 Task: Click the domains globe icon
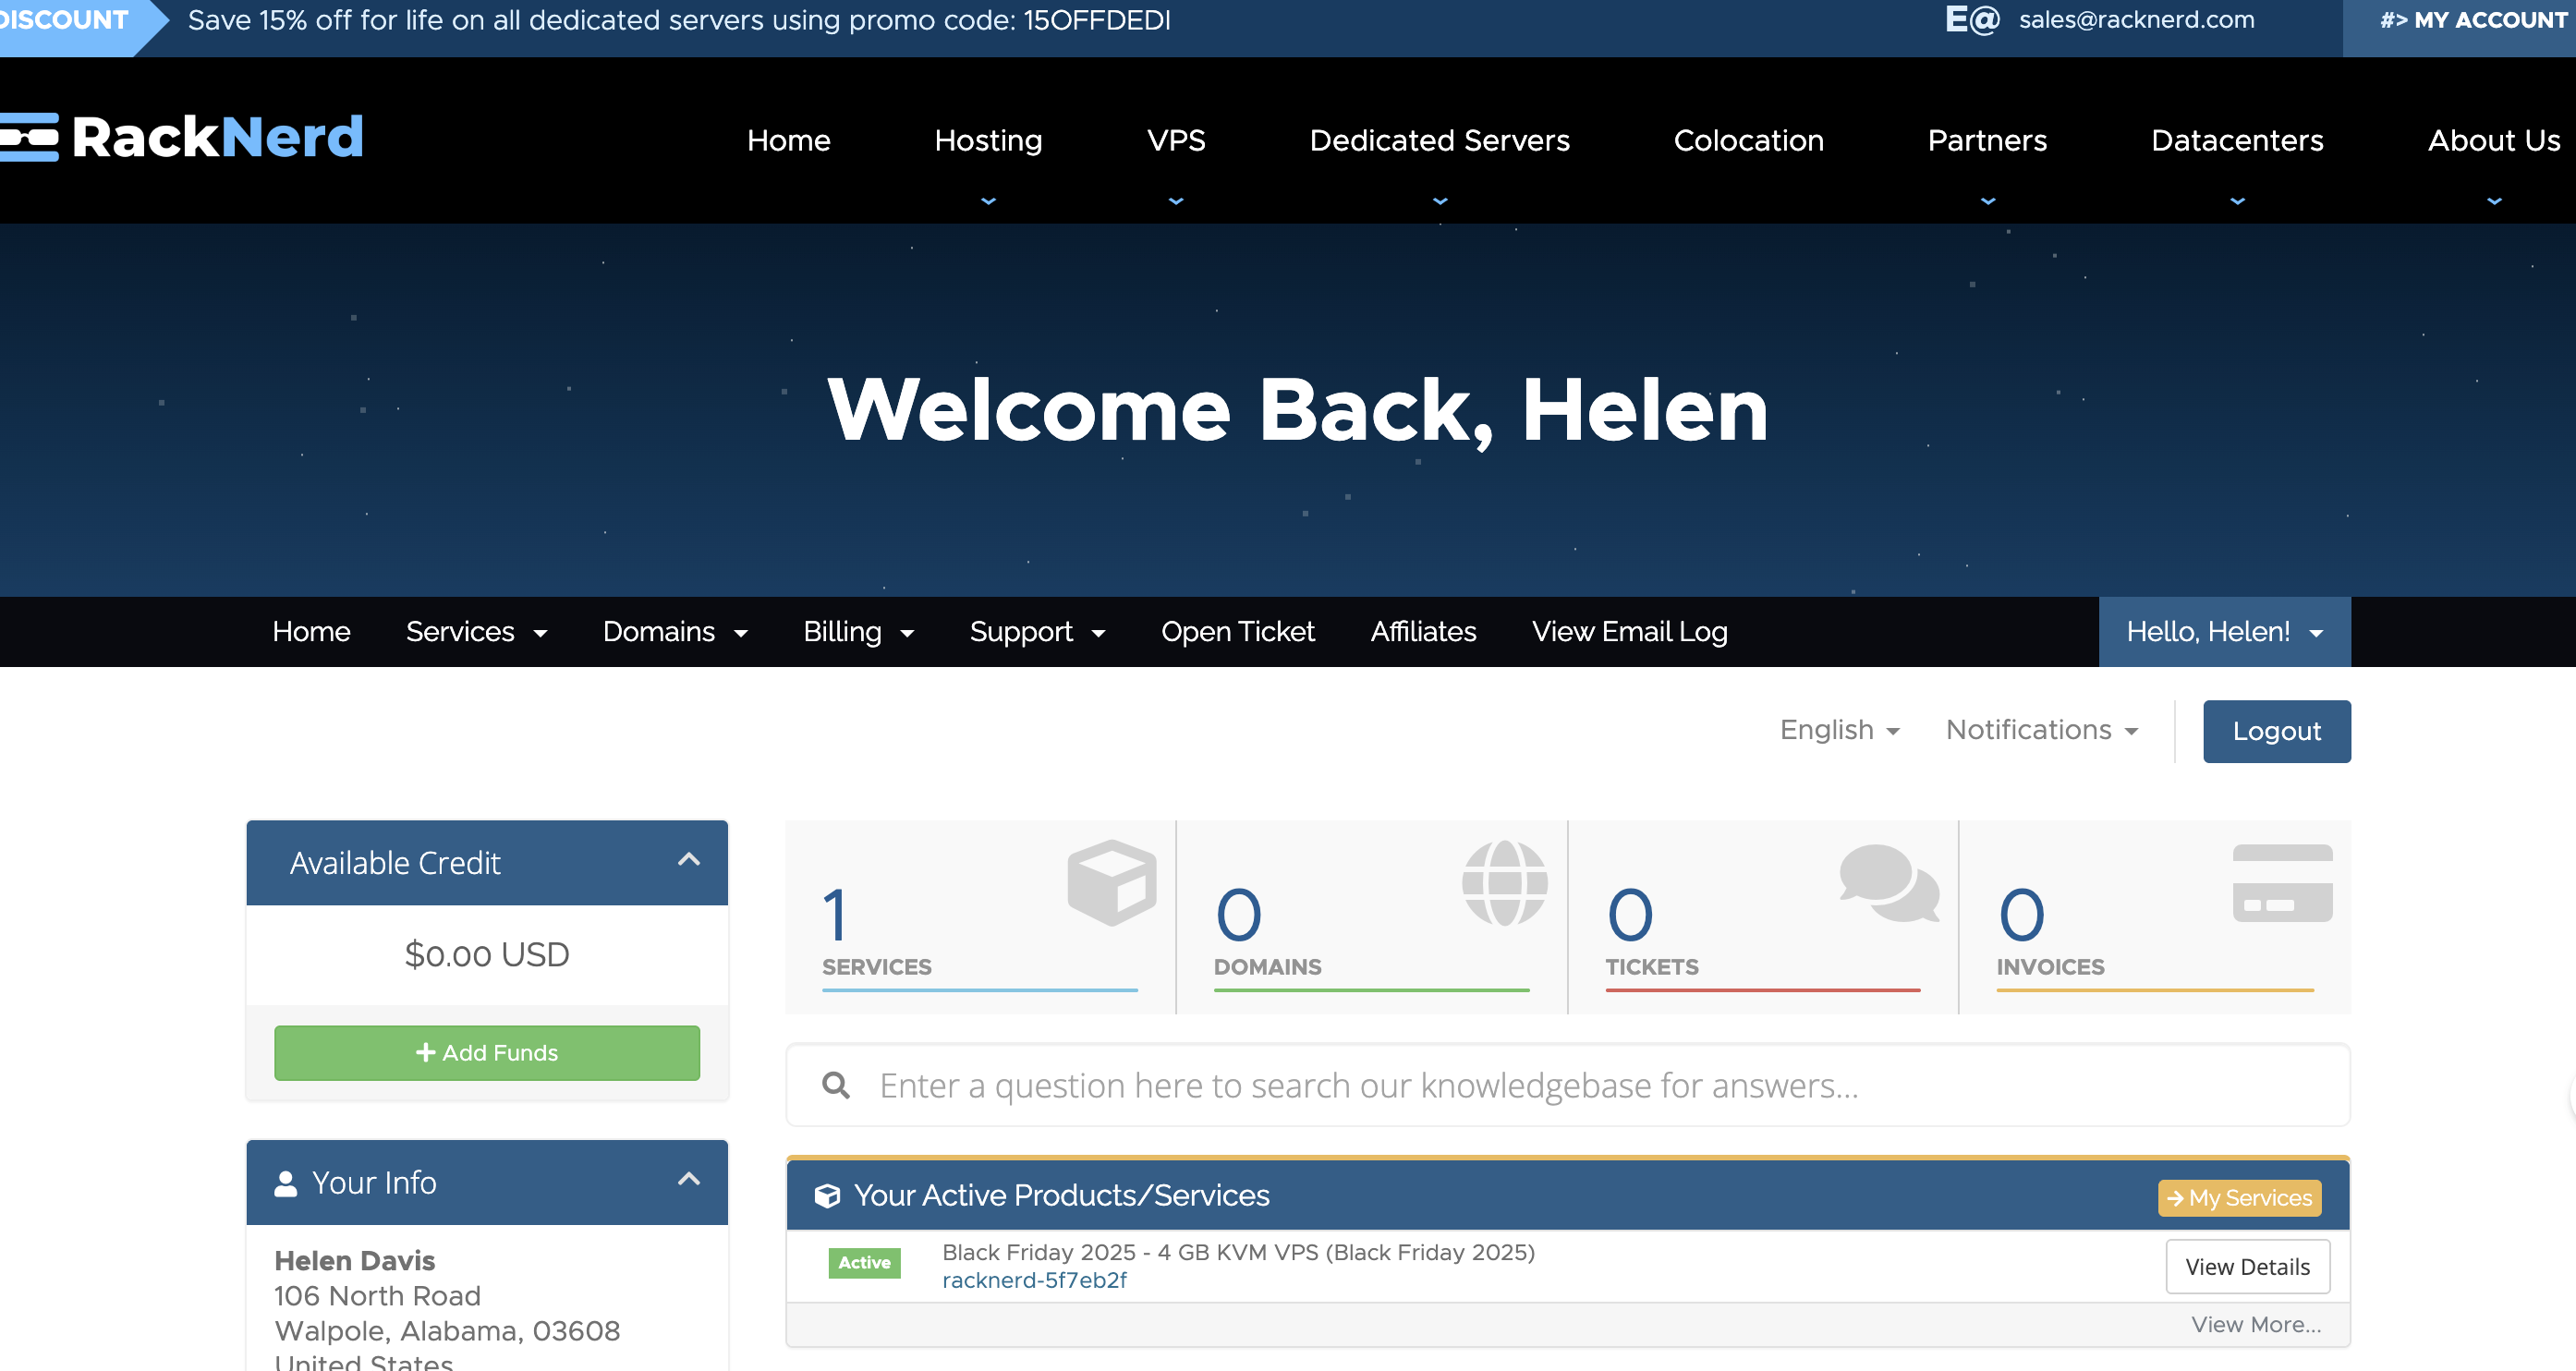(x=1504, y=883)
